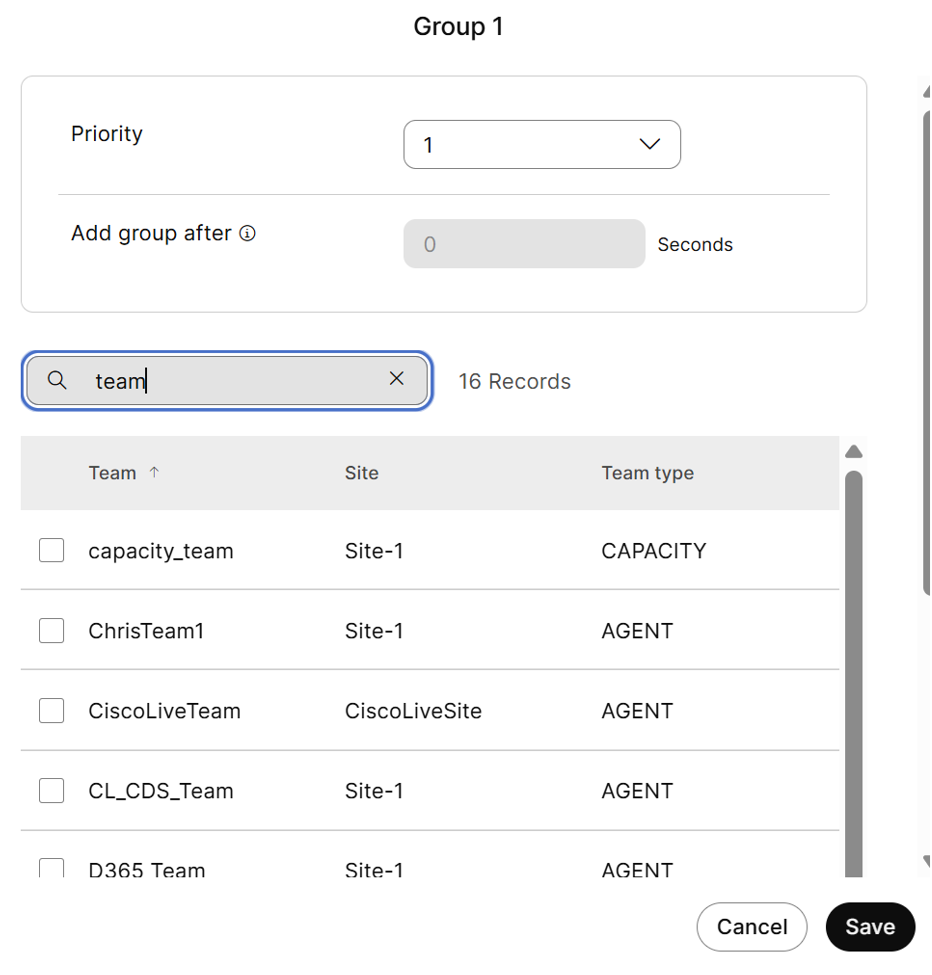The image size is (932, 975).
Task: Tick the capacity_team checkbox
Action: 52,551
